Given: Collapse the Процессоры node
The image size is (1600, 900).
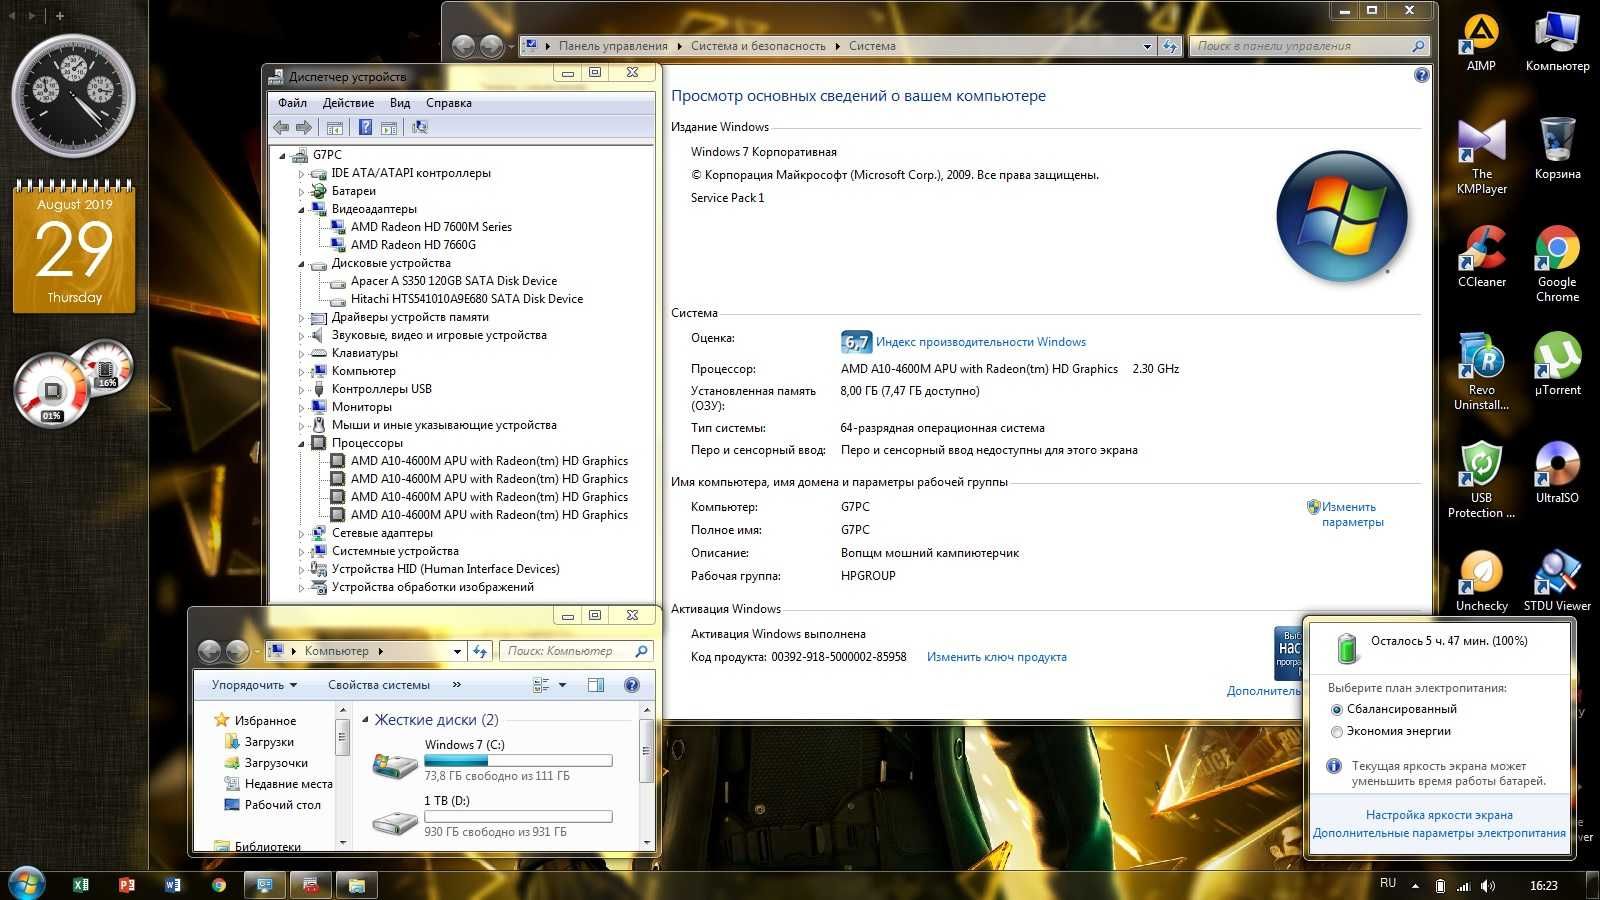Looking at the screenshot, I should [301, 444].
